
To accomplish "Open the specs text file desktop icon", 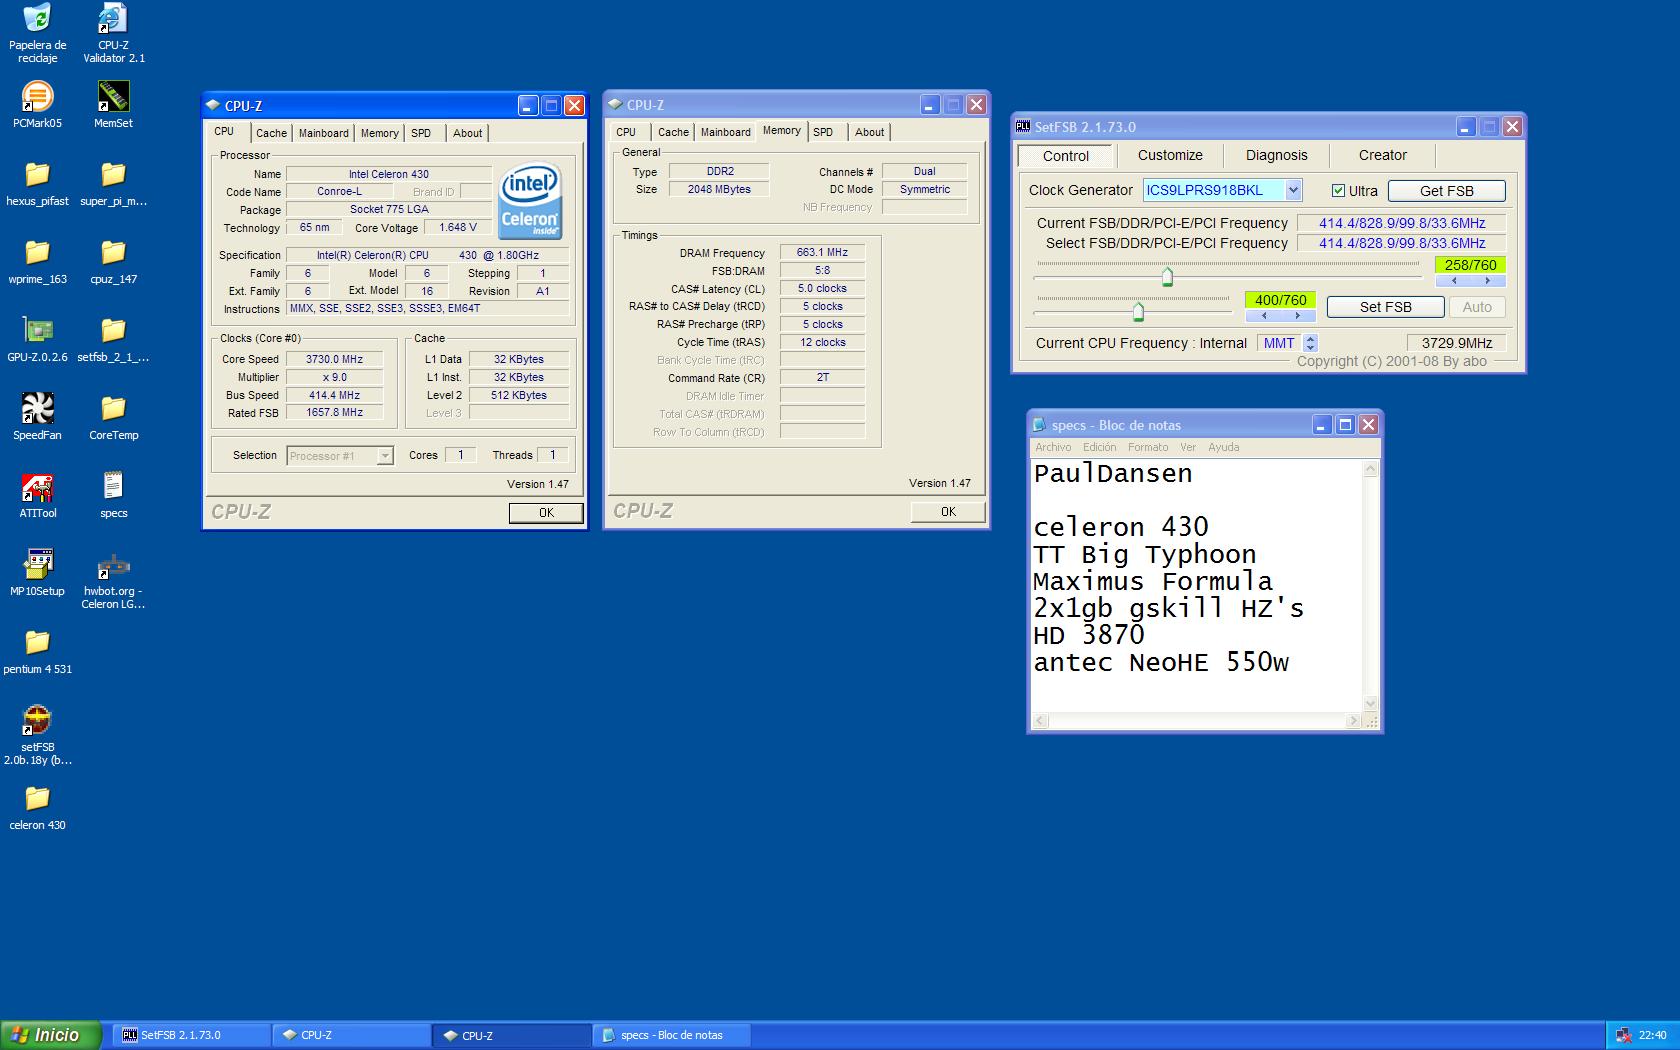I will (x=113, y=495).
